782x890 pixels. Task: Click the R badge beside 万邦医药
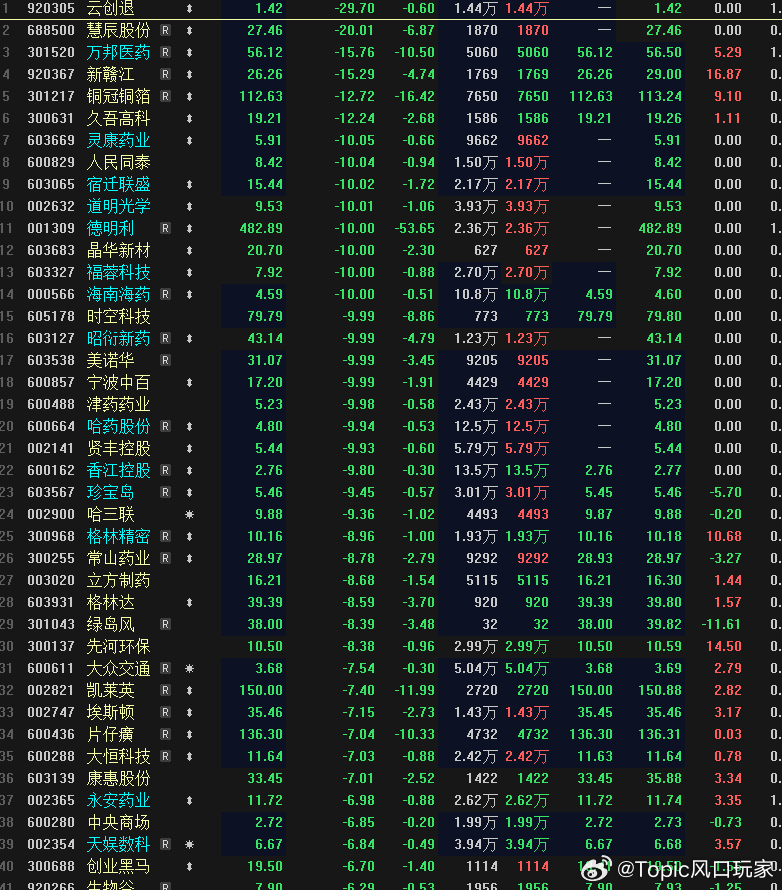click(x=166, y=53)
